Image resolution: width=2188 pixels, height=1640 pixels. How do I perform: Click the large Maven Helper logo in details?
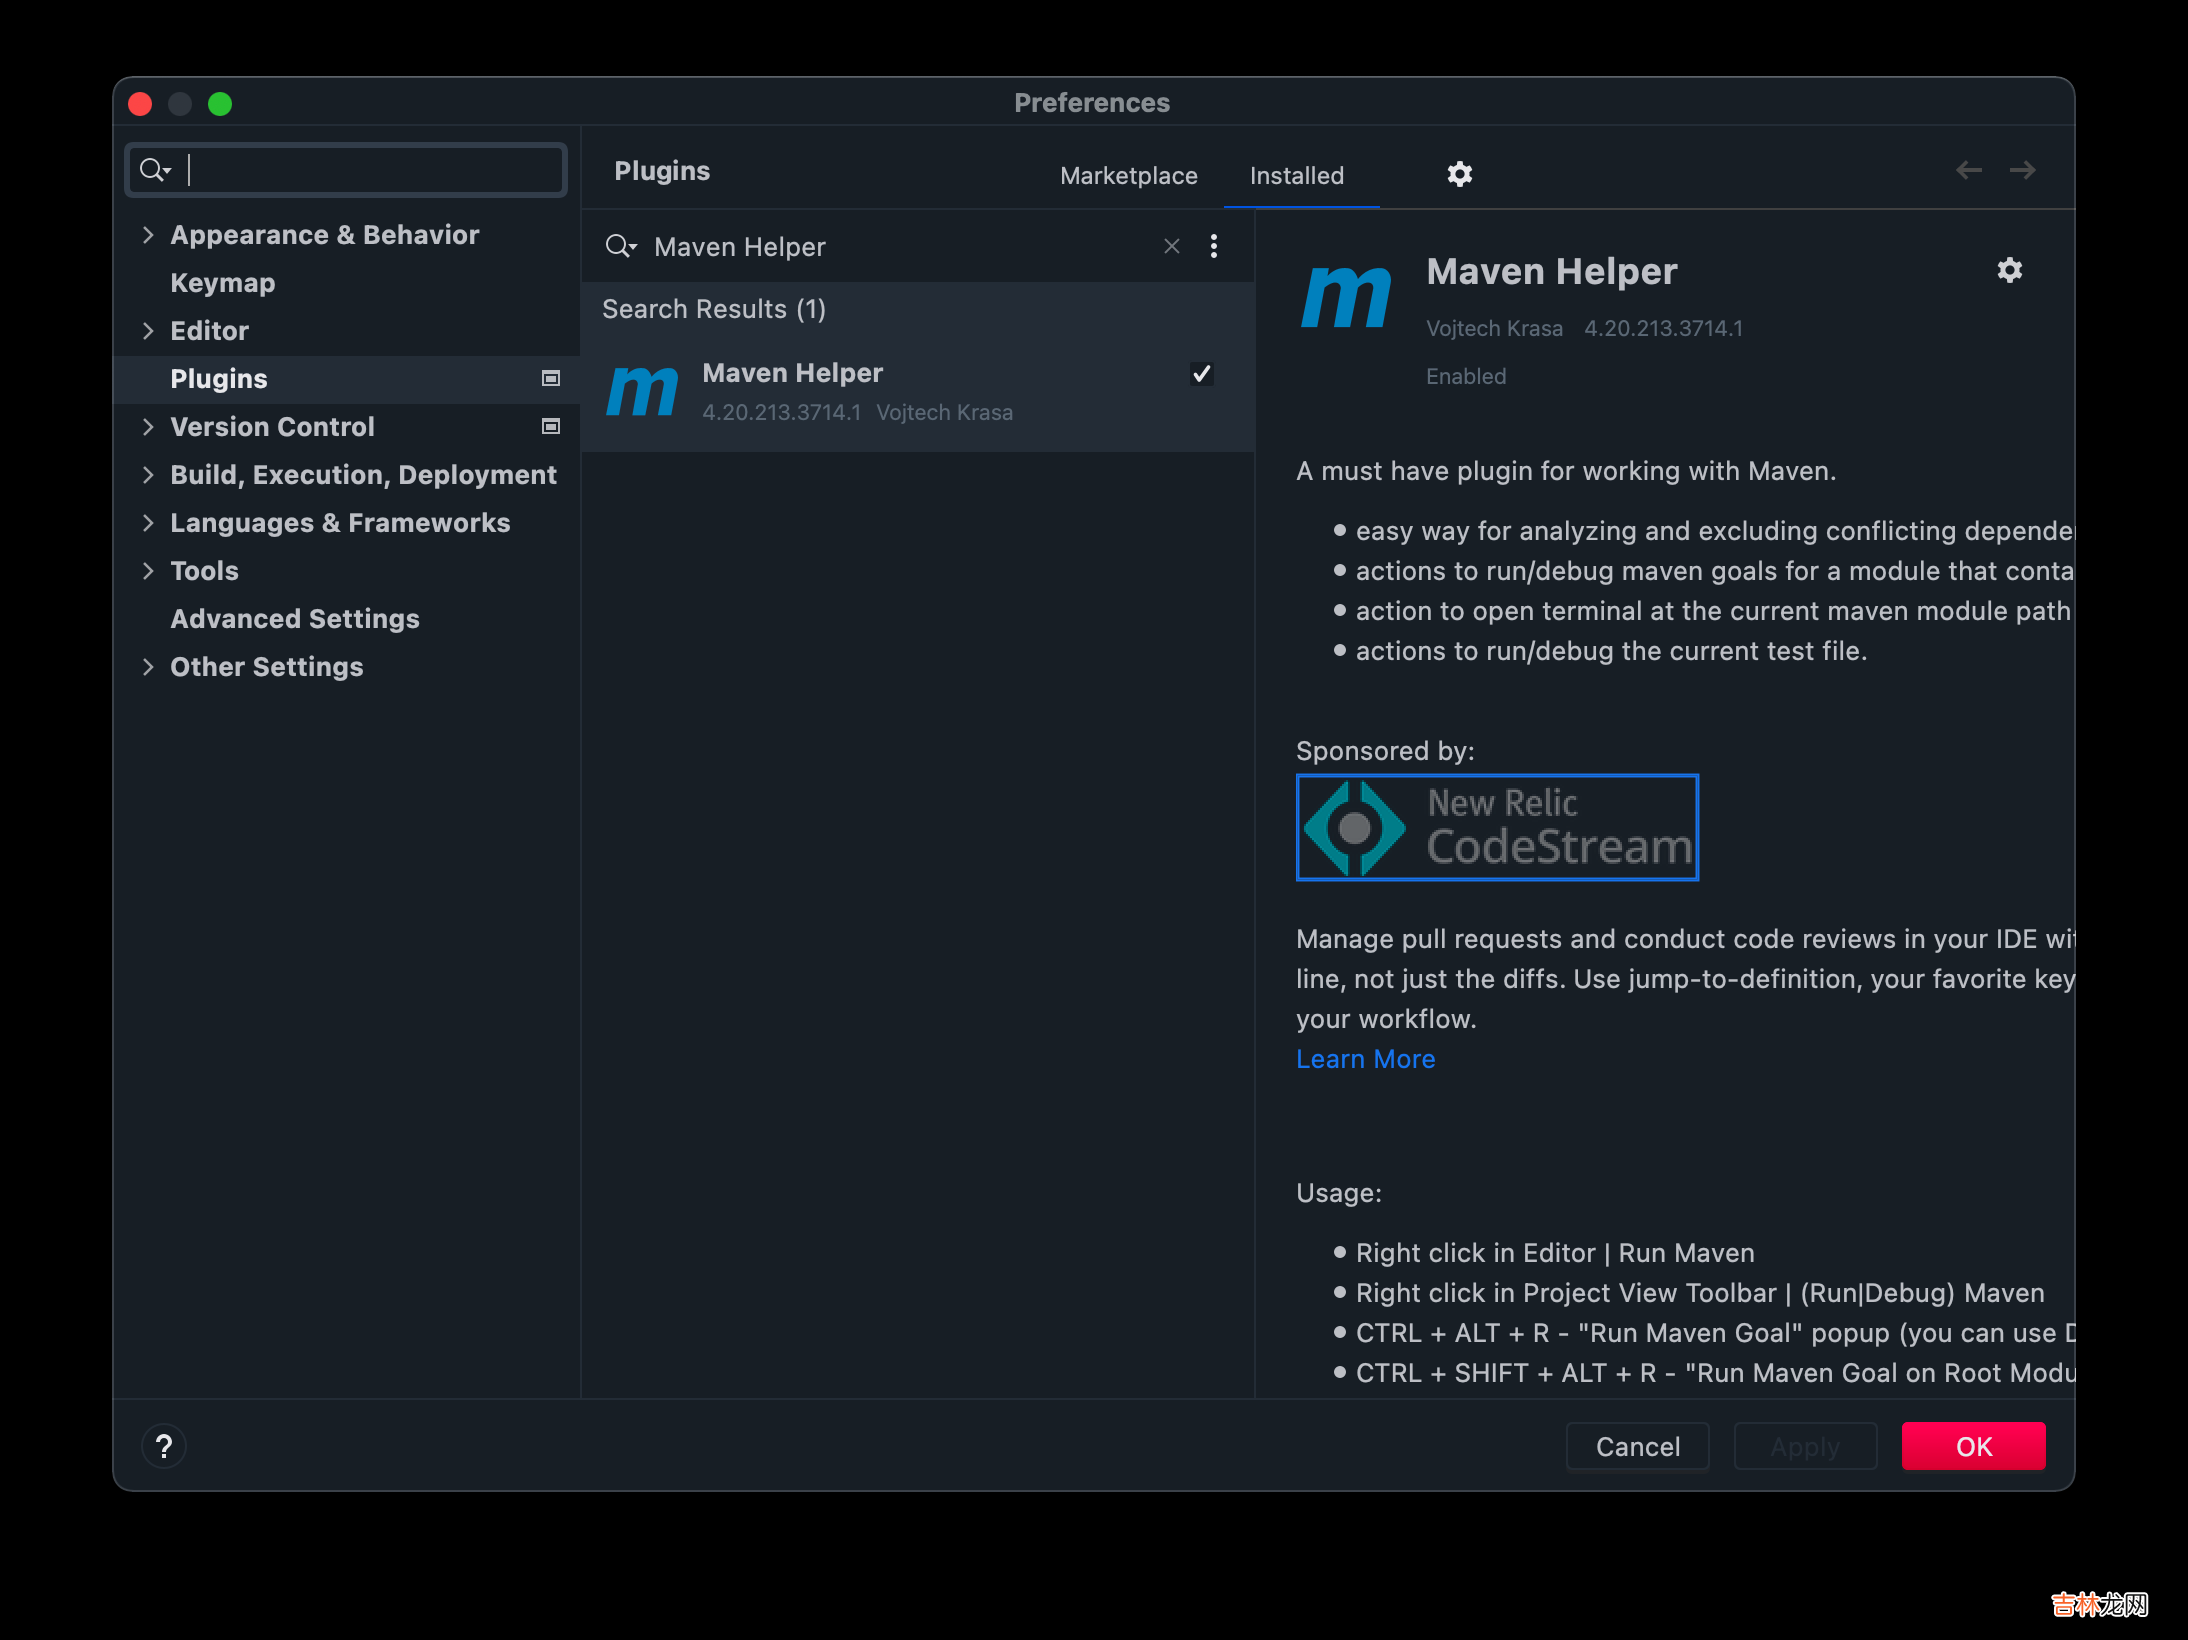click(1346, 297)
